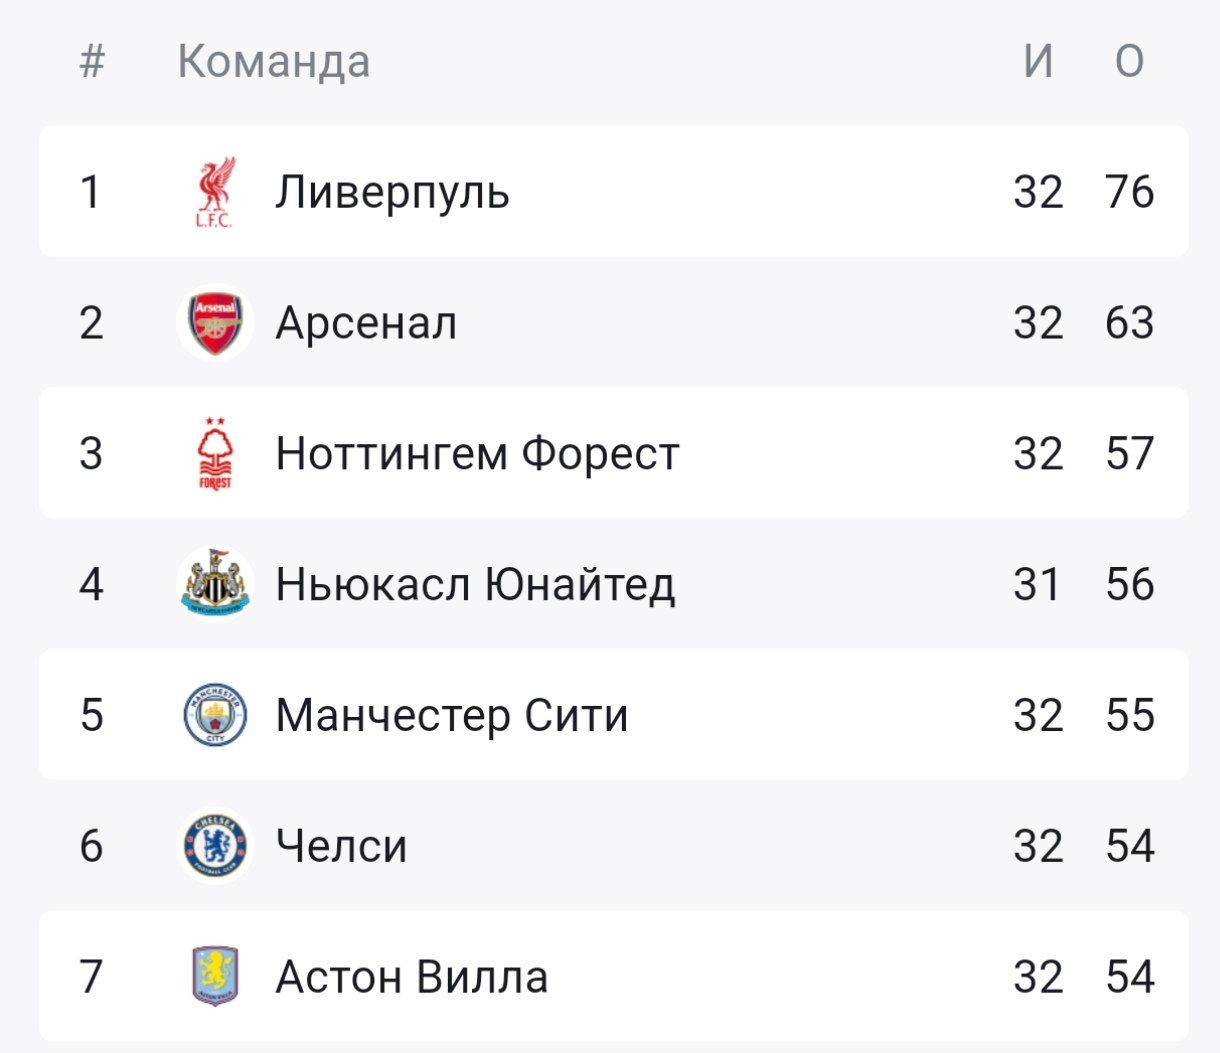Click the Chelsea lion badge
Image resolution: width=1220 pixels, height=1053 pixels.
click(x=214, y=846)
